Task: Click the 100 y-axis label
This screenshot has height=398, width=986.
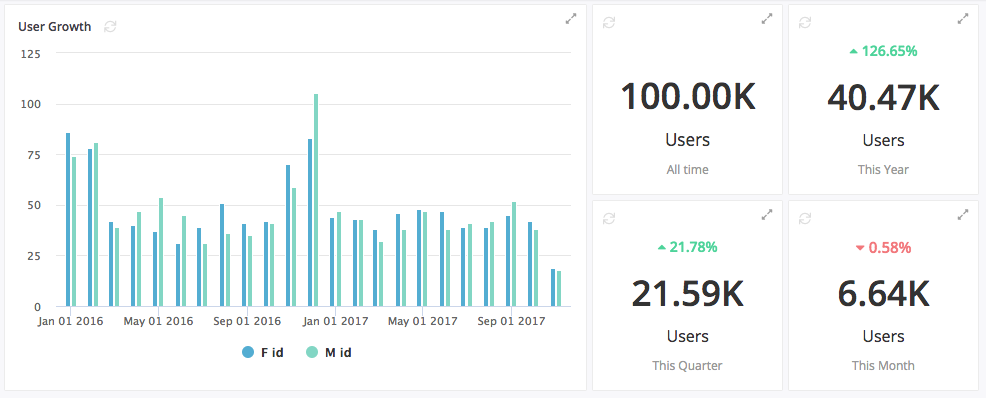Action: 30,104
